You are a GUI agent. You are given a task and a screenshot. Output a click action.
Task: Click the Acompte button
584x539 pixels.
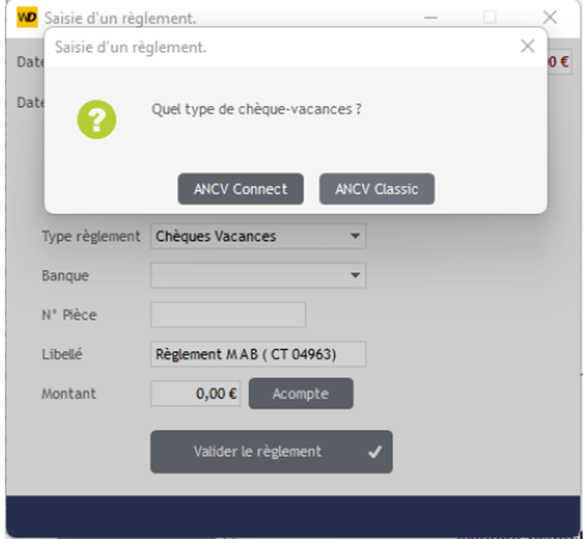(301, 394)
